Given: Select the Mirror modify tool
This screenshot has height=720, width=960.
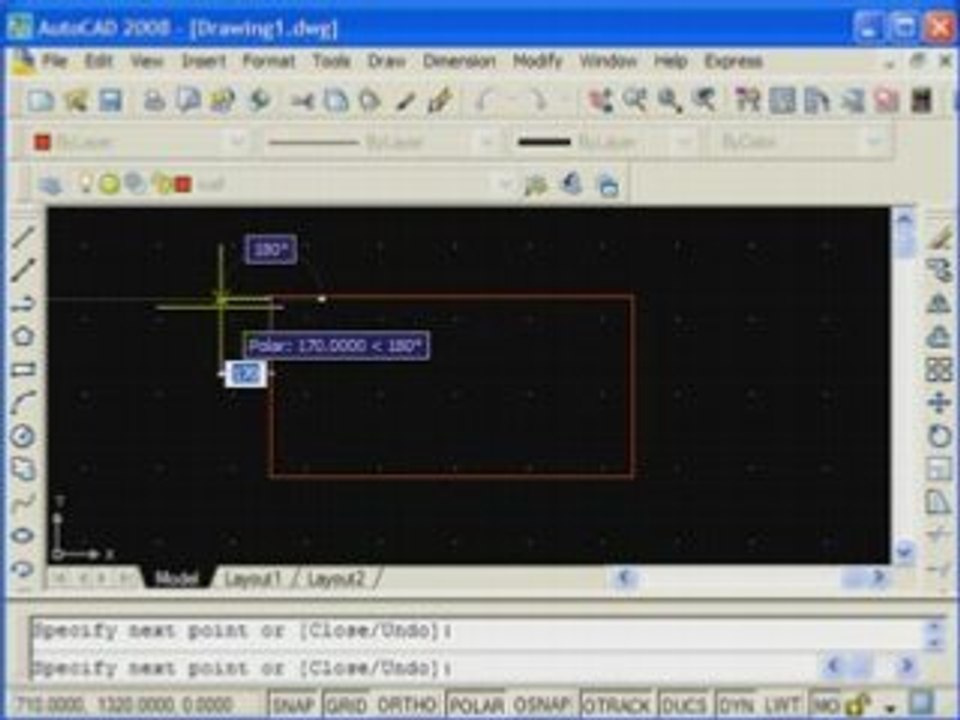Looking at the screenshot, I should click(939, 304).
